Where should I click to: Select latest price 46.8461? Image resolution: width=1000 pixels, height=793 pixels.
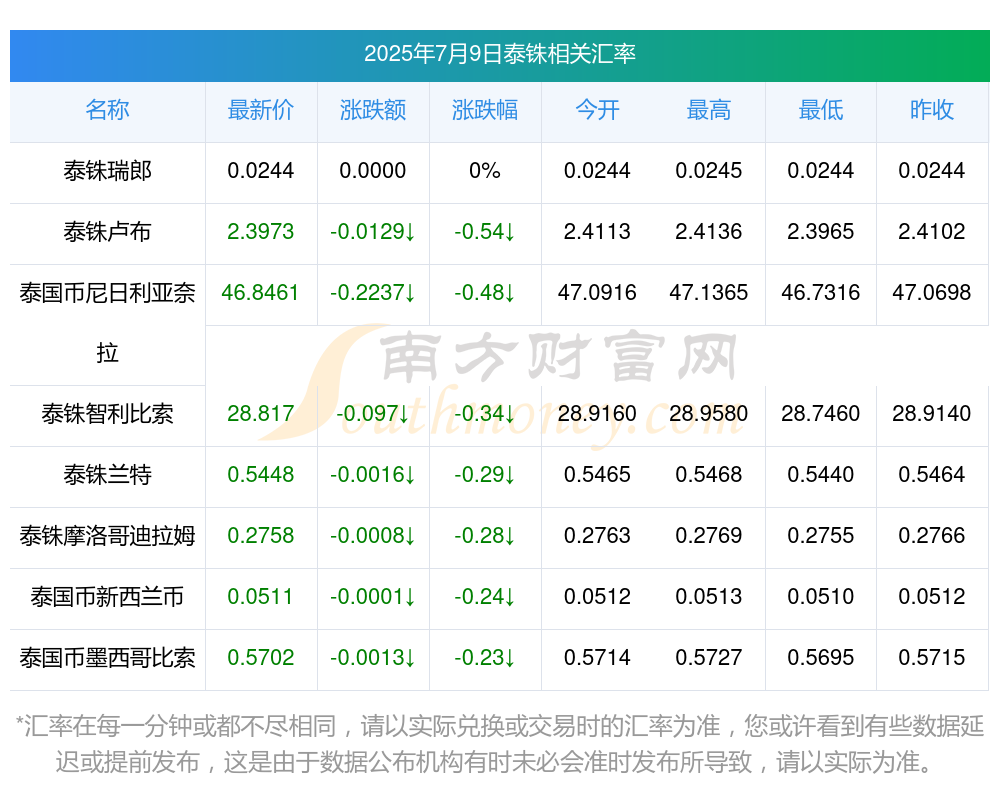pyautogui.click(x=260, y=293)
